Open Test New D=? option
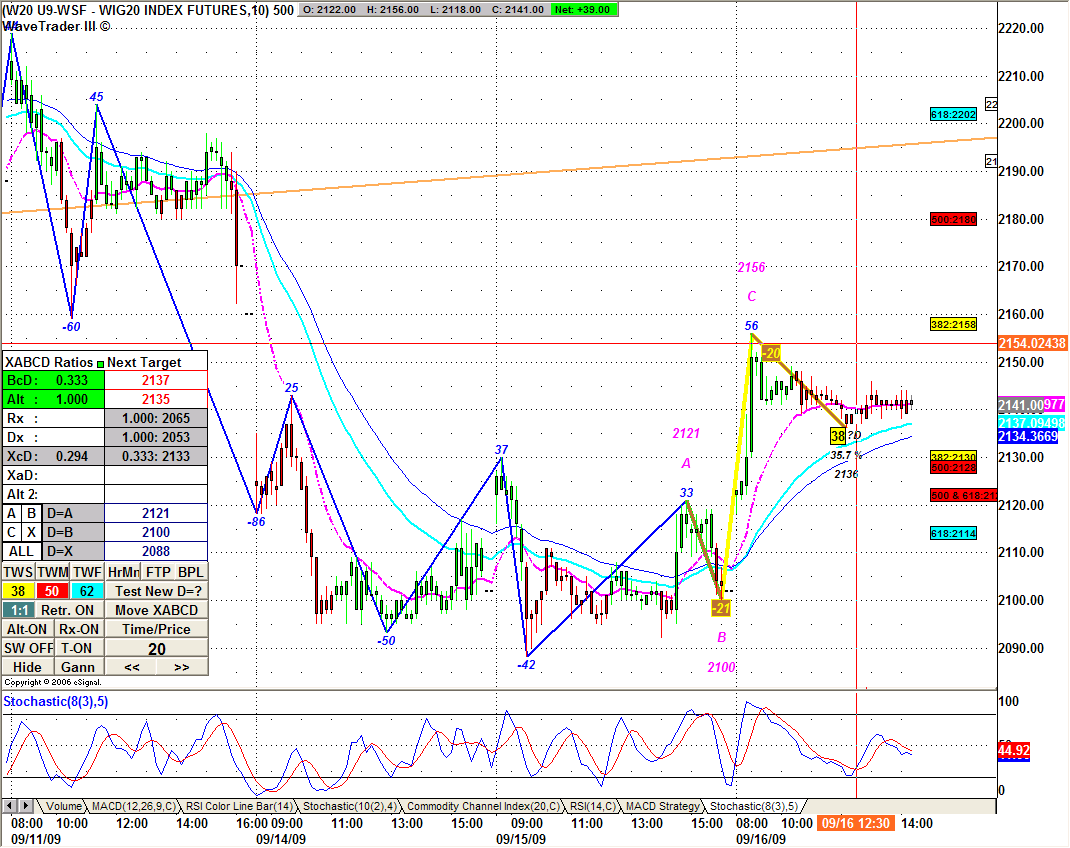1070x848 pixels. [x=156, y=591]
